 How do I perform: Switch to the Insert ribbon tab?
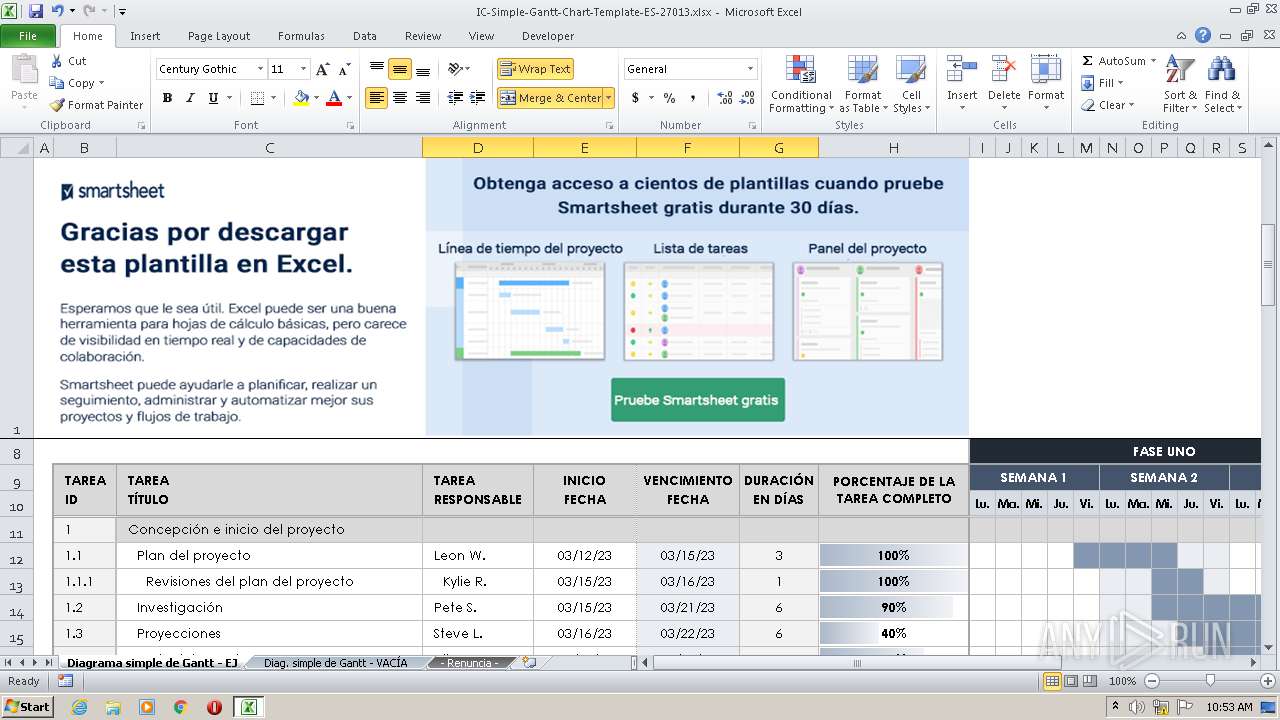(145, 36)
